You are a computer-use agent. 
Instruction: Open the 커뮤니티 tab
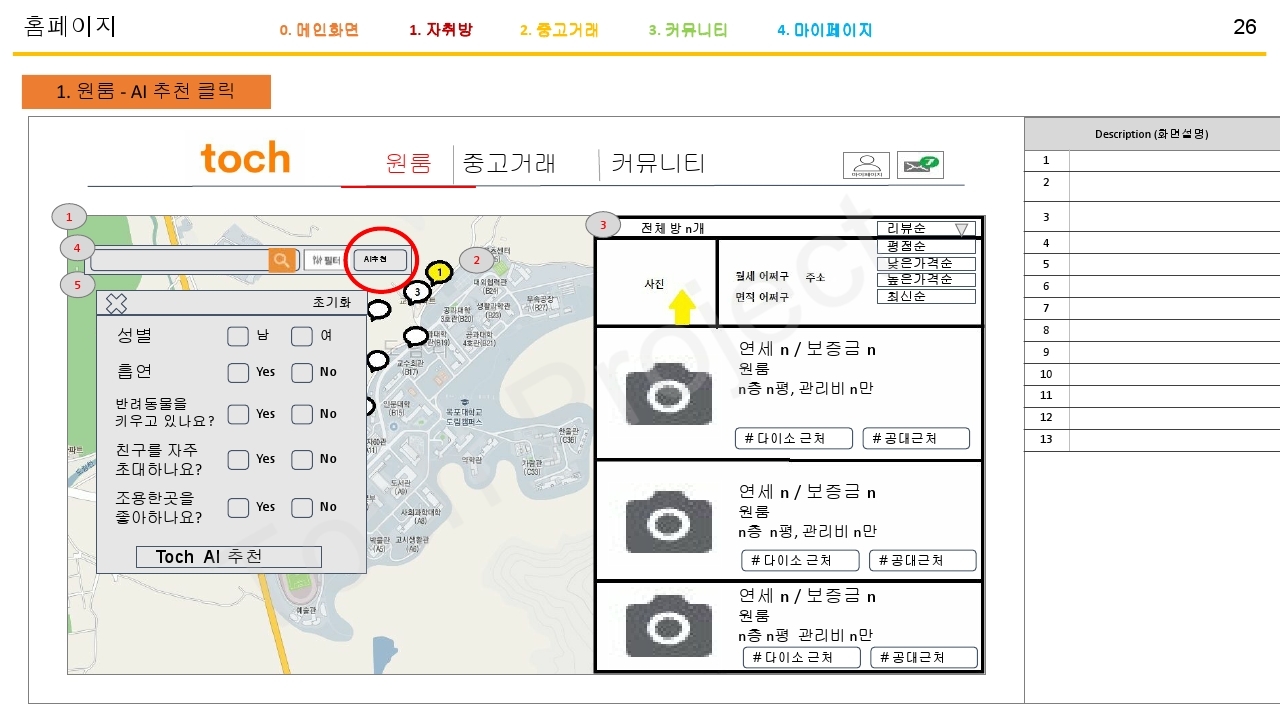pos(658,164)
